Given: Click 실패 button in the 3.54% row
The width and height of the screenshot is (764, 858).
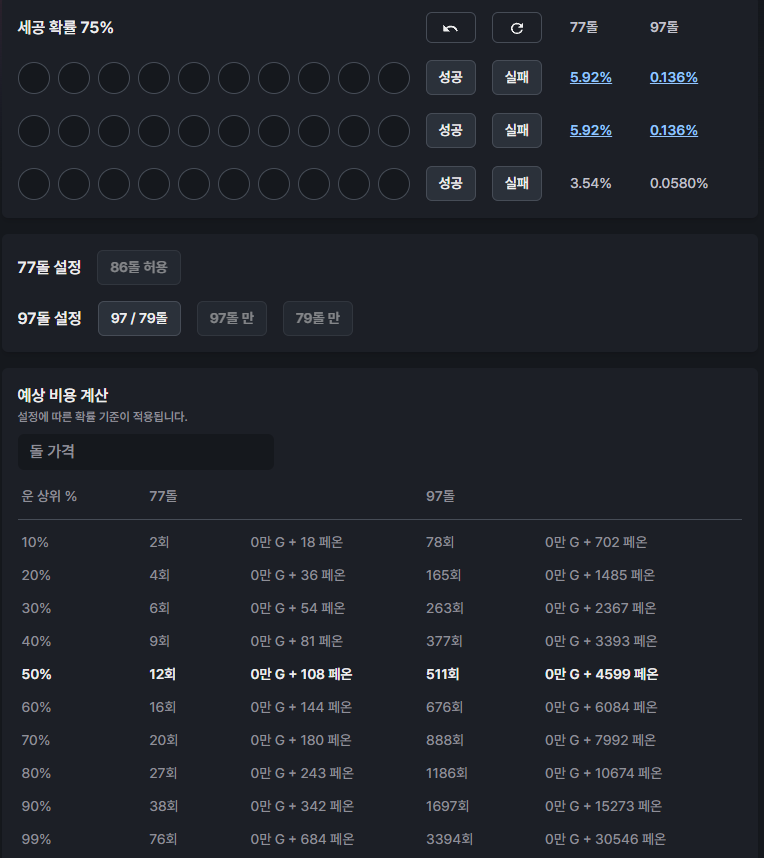Looking at the screenshot, I should pyautogui.click(x=517, y=183).
